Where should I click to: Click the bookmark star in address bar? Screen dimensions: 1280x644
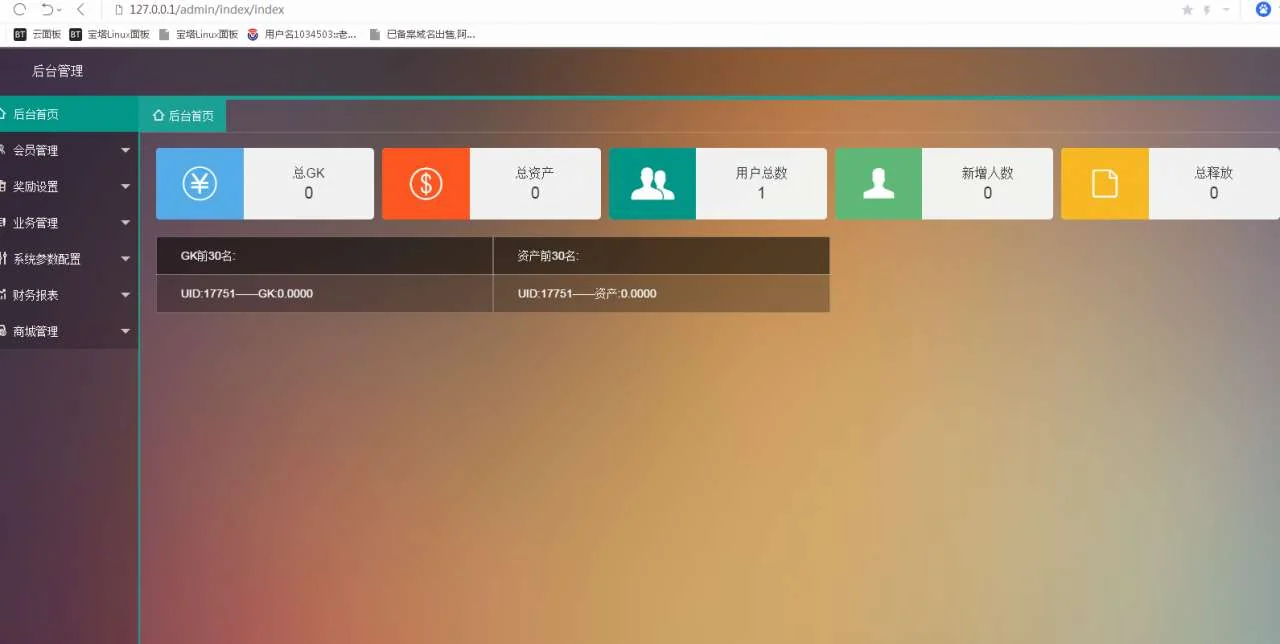pyautogui.click(x=1187, y=10)
